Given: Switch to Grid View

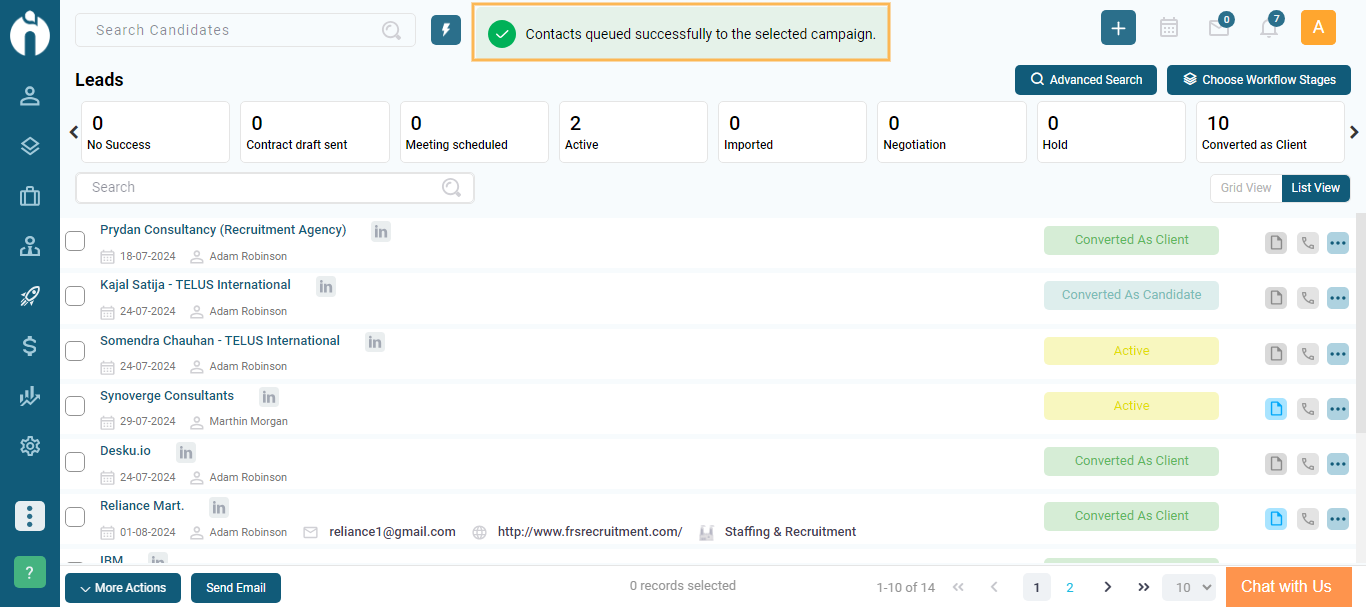Looking at the screenshot, I should pos(1246,188).
